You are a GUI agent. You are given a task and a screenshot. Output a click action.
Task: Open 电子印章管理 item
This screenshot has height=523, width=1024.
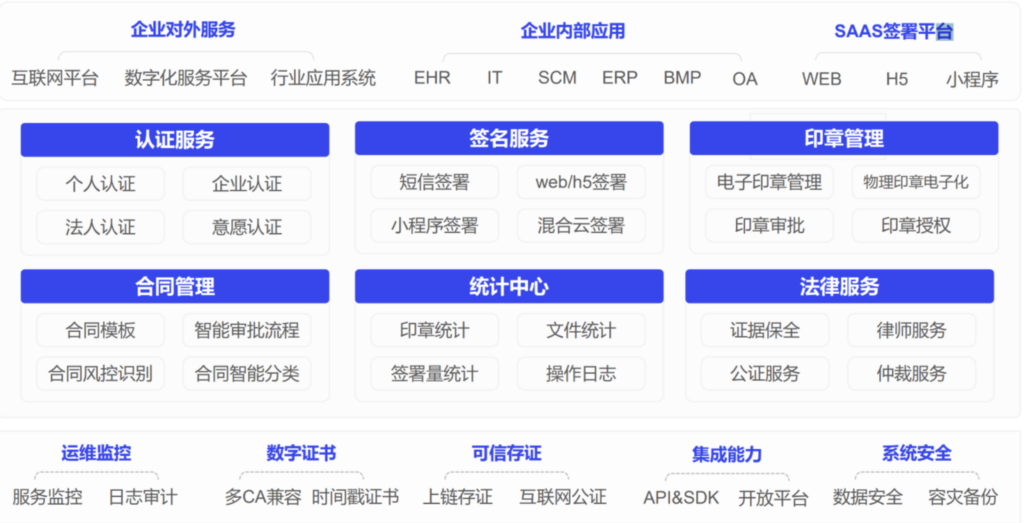[769, 182]
